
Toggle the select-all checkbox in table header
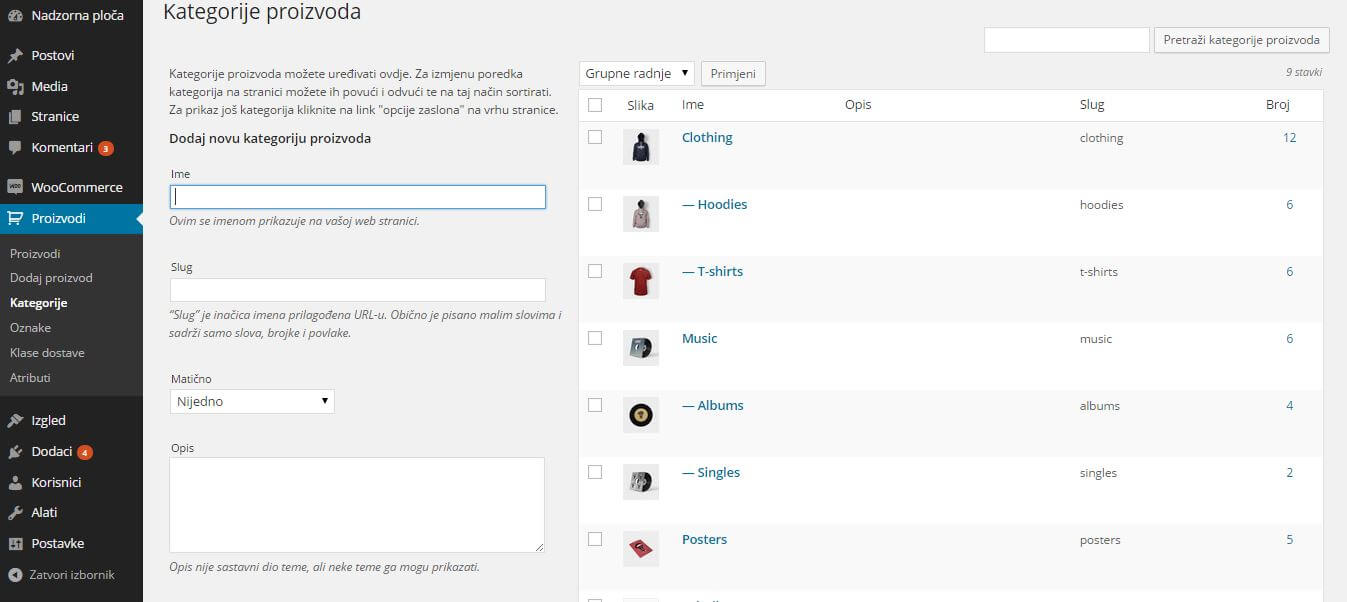click(x=595, y=105)
